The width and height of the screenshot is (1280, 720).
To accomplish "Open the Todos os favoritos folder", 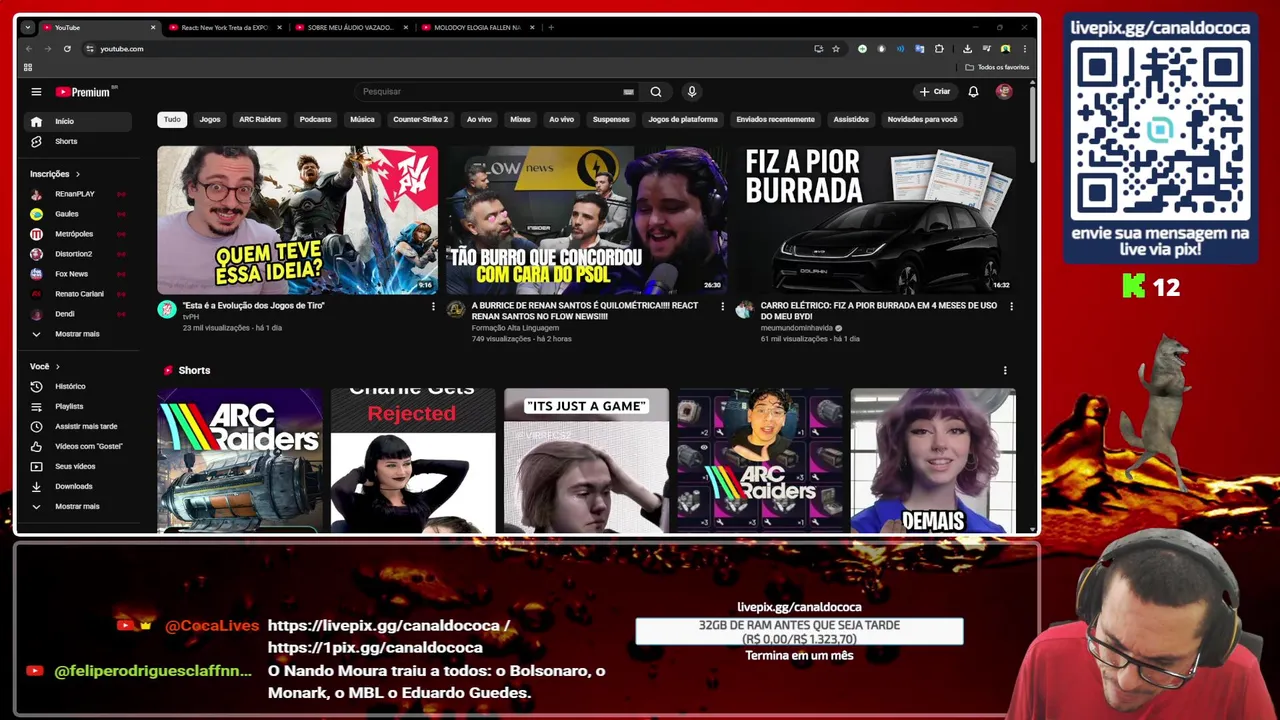I will coord(997,67).
